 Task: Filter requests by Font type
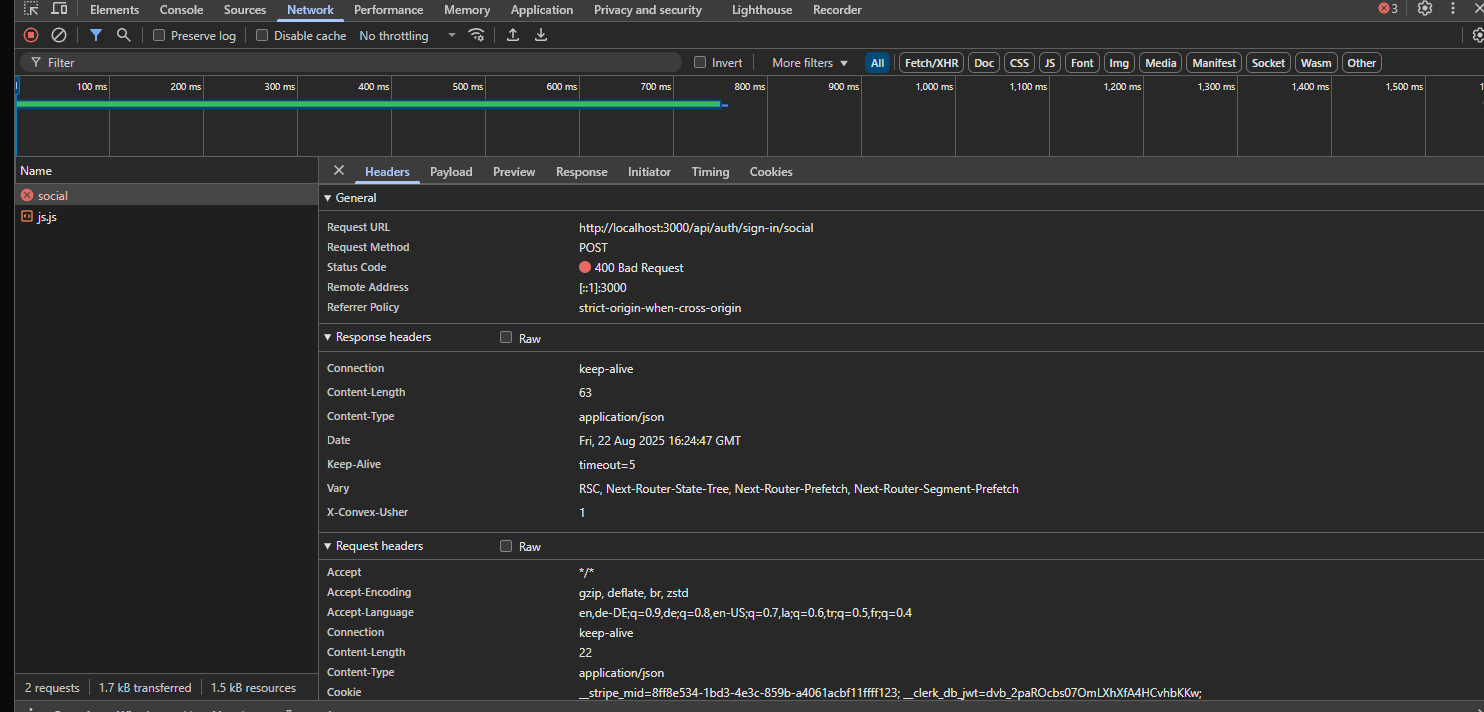click(1082, 63)
